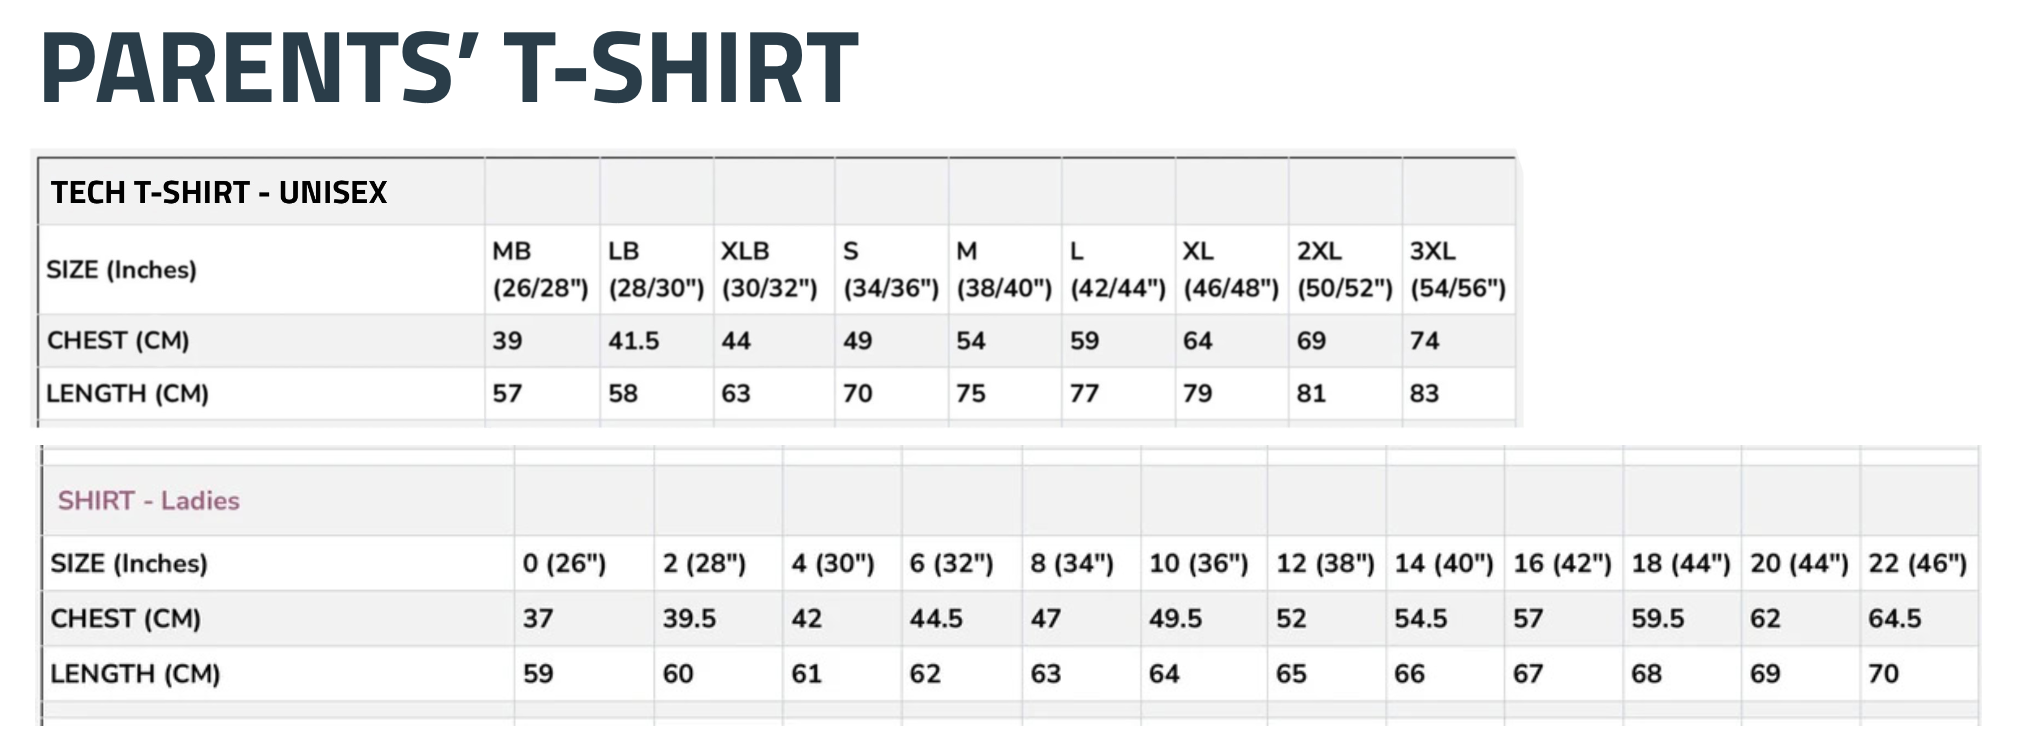
Task: Click ladies chest value 54.5
Action: point(1421,618)
